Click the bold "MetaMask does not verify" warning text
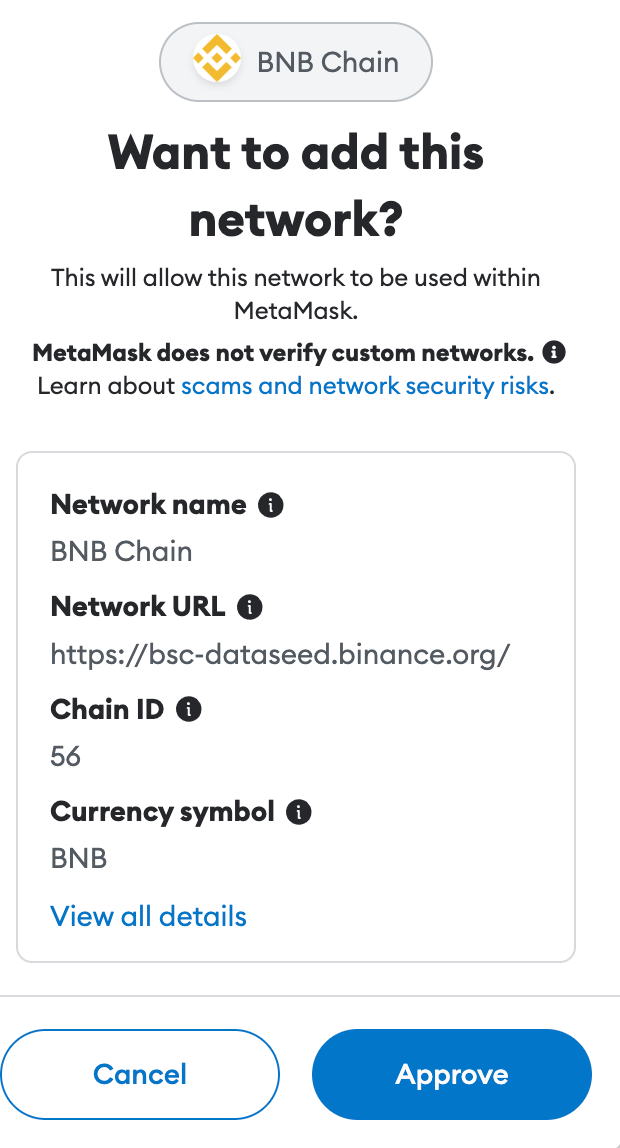 (x=284, y=353)
